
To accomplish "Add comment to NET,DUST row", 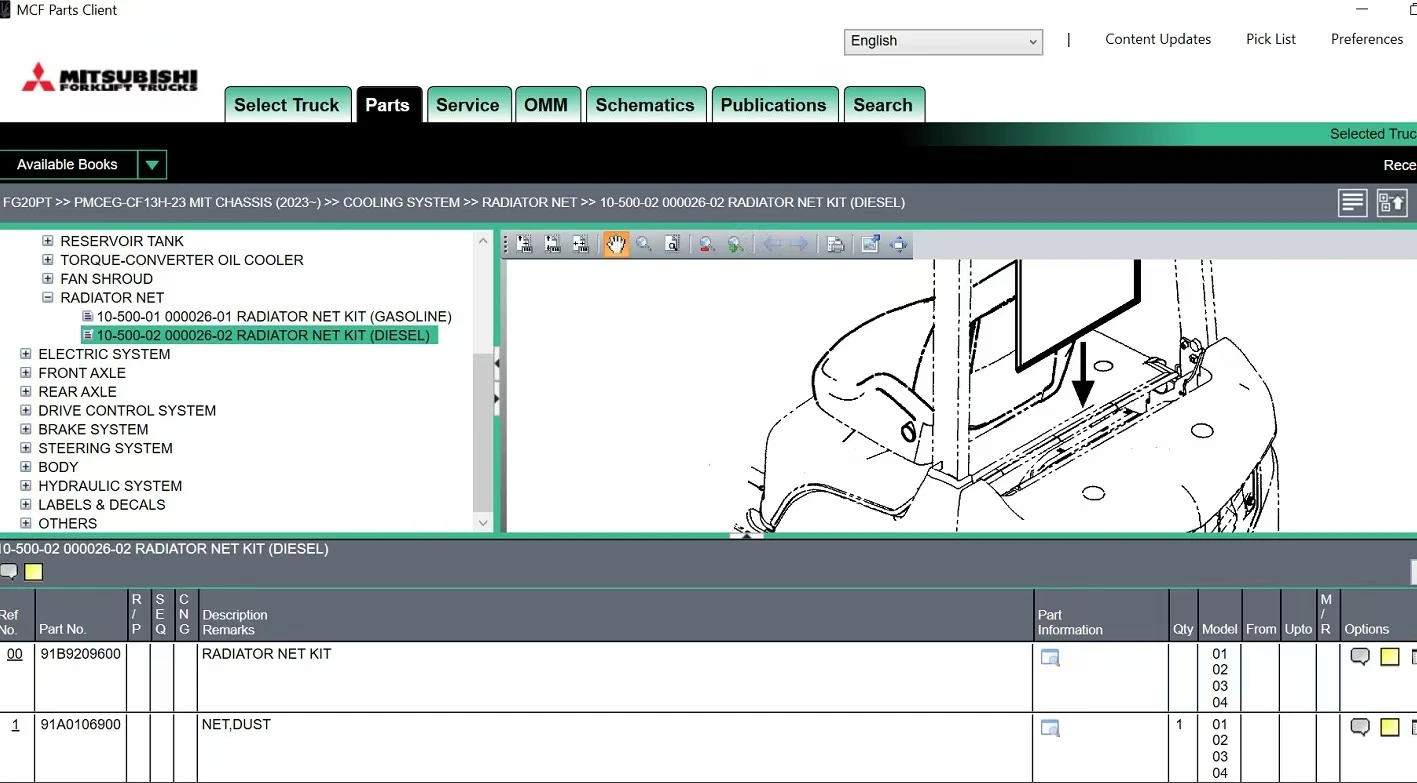I will (x=1360, y=727).
